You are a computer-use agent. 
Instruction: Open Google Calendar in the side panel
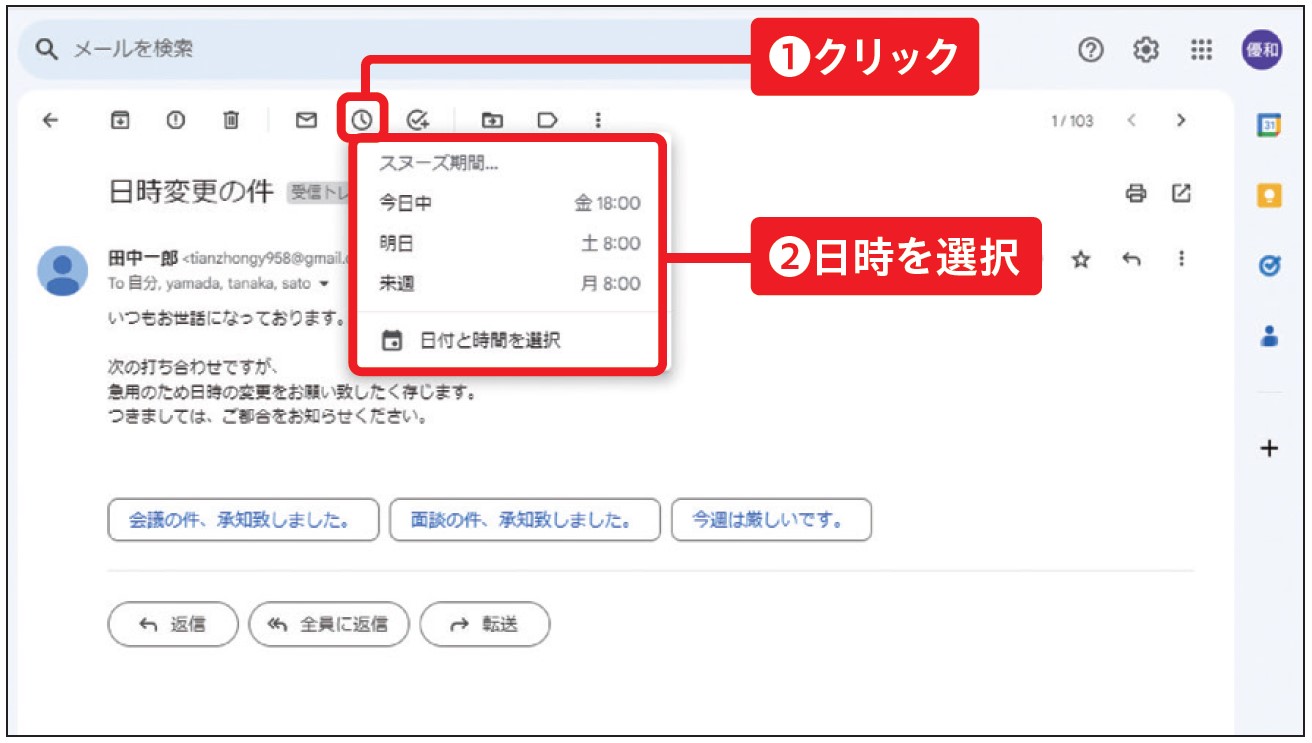1268,125
